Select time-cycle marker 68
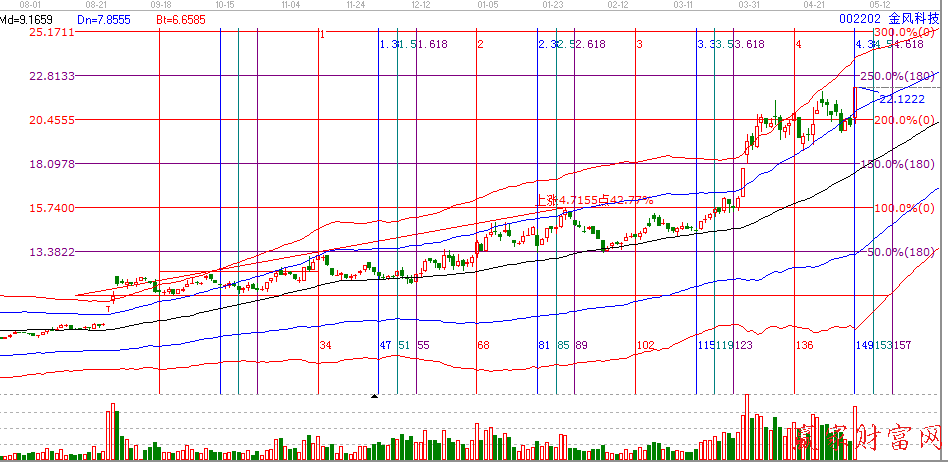Screen dimensions: 948x462 (483, 344)
